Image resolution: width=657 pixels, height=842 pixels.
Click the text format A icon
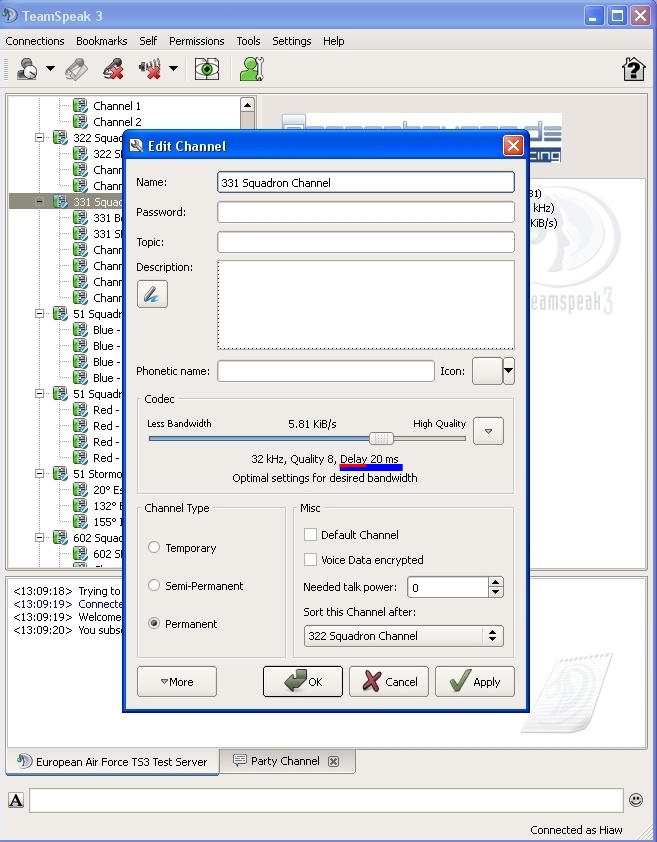(16, 800)
